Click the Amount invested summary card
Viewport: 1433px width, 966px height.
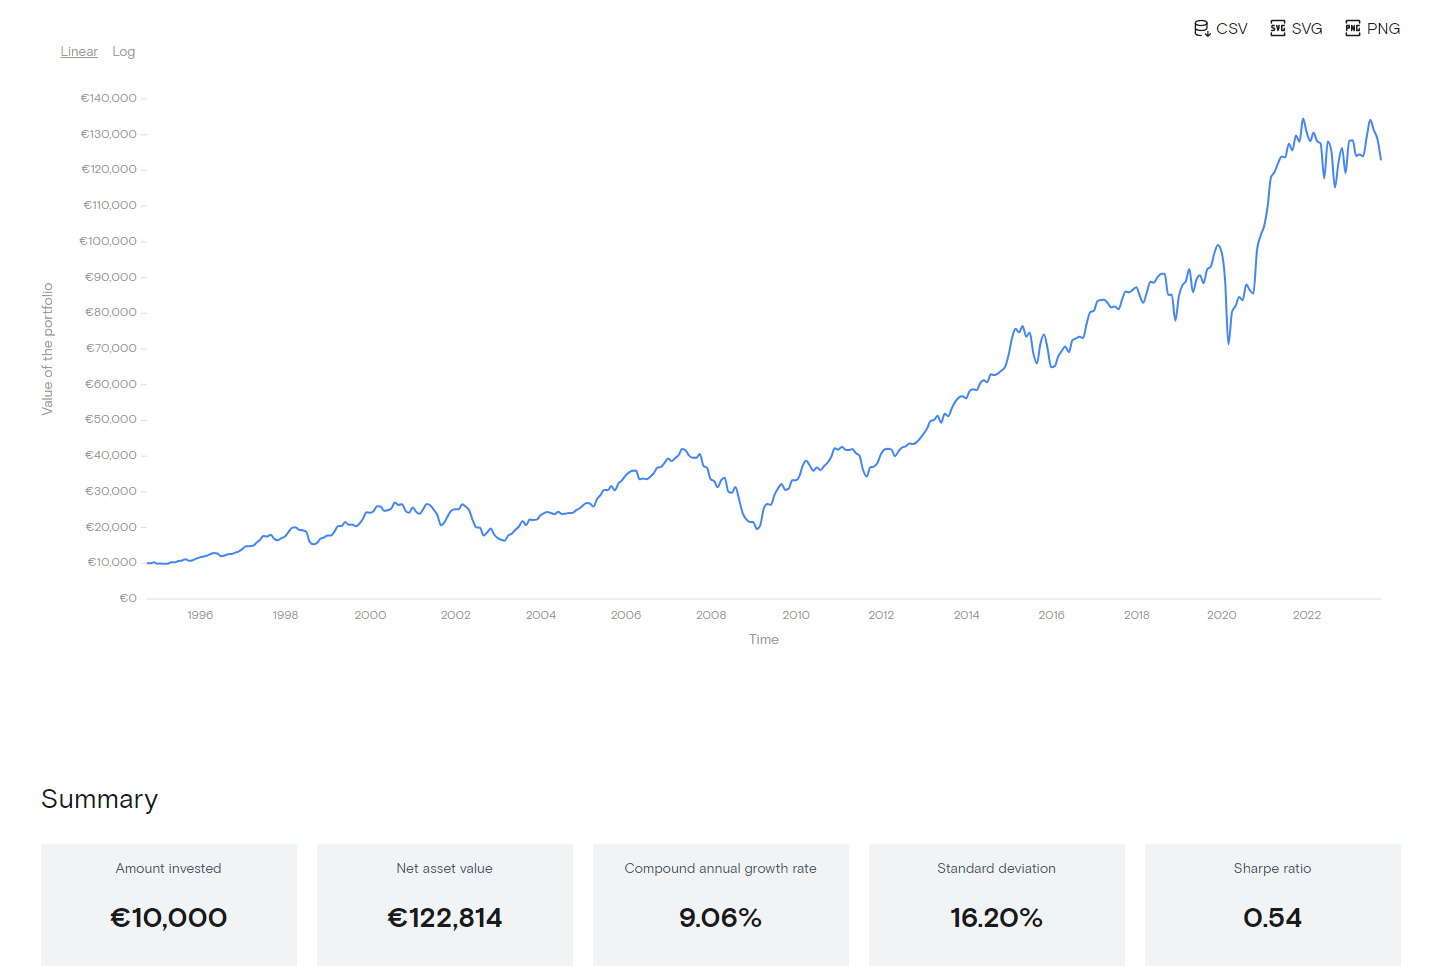(169, 904)
